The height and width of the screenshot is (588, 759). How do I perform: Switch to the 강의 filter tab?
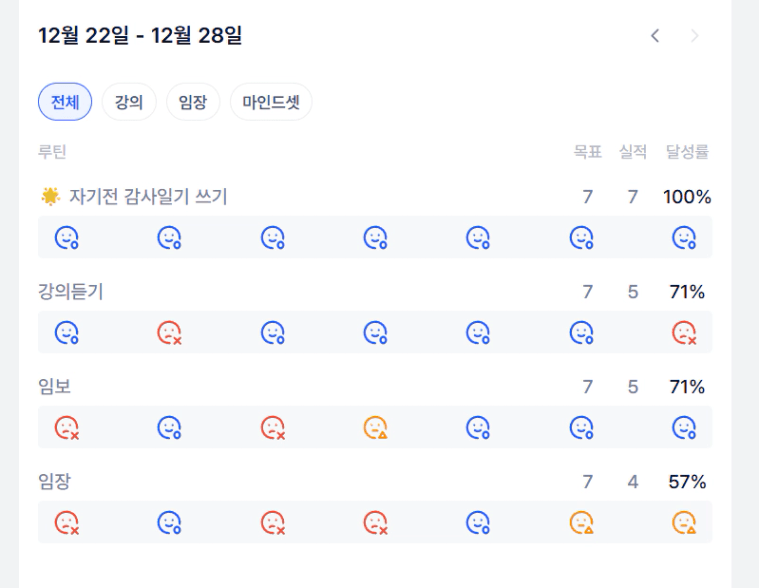tap(129, 102)
